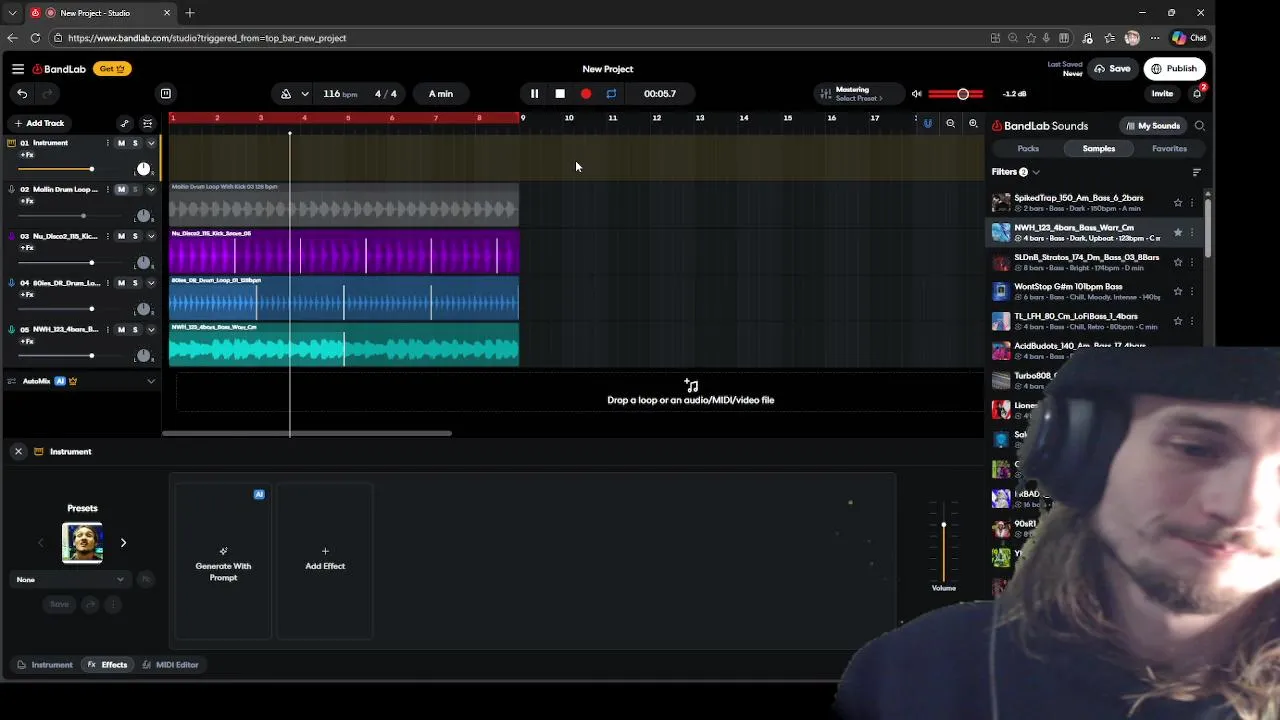Open sort options for samples list

1196,172
